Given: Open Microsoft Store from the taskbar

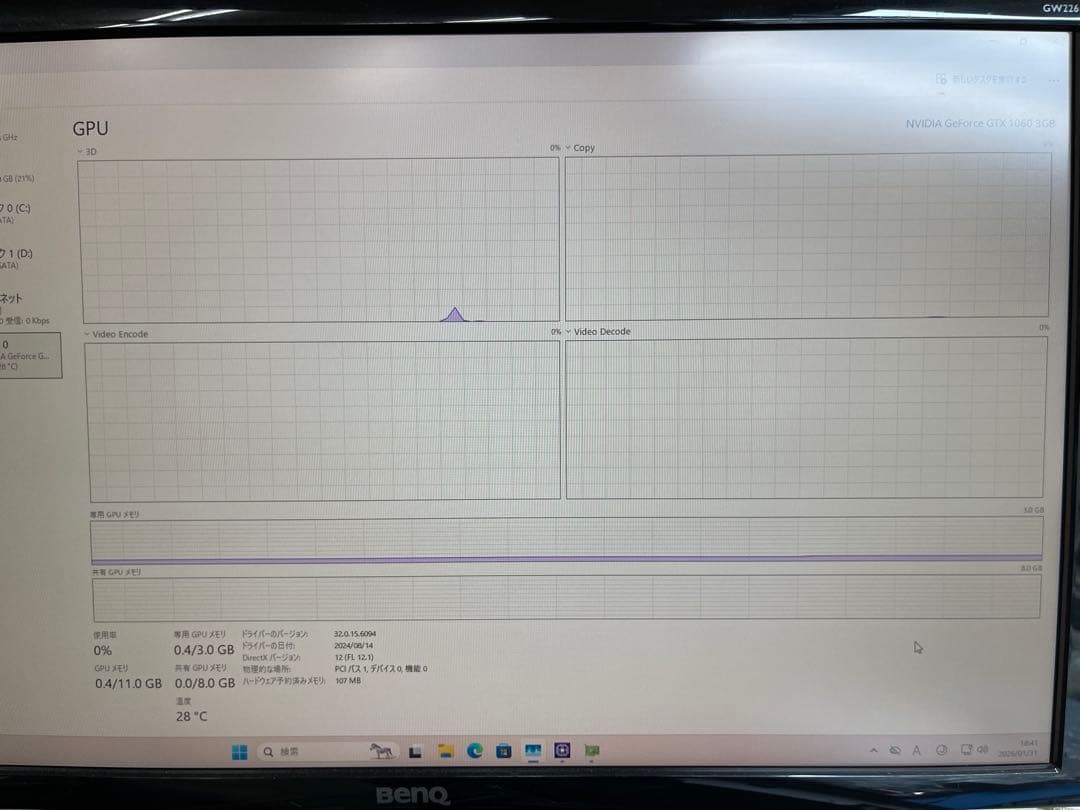Looking at the screenshot, I should tap(504, 751).
